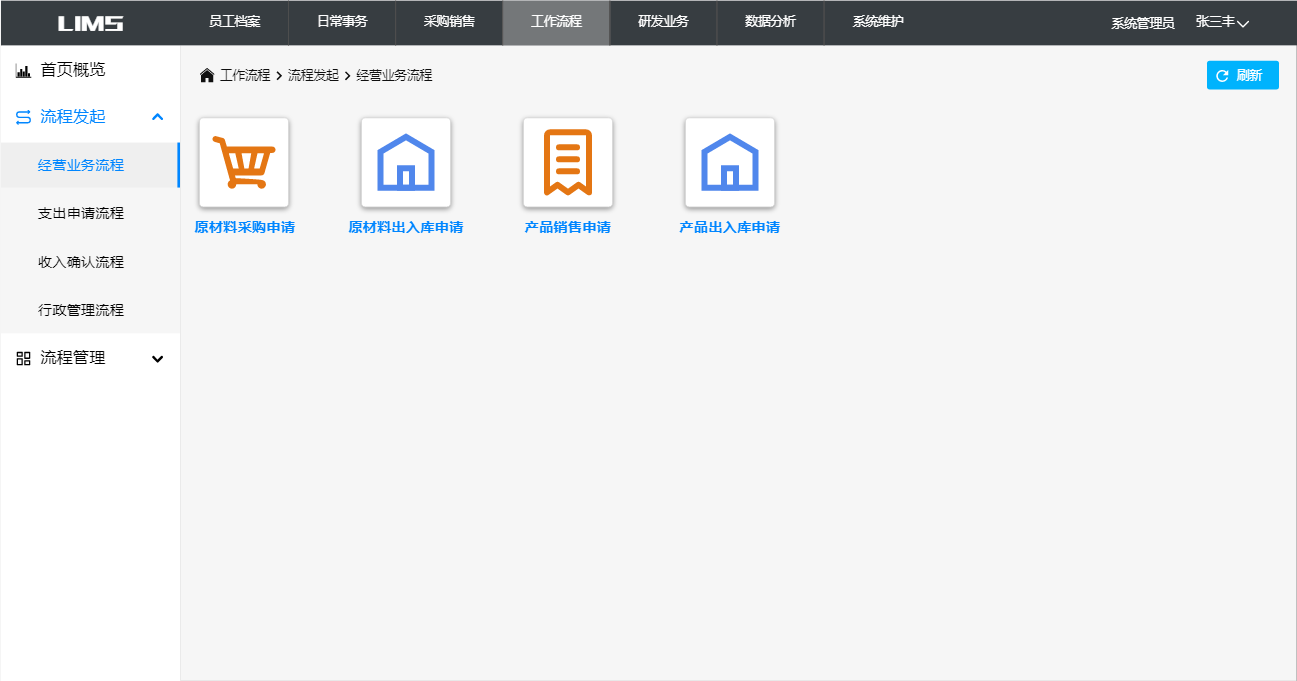This screenshot has height=681, width=1297.
Task: Click the home icon in breadcrumb
Action: click(x=207, y=76)
